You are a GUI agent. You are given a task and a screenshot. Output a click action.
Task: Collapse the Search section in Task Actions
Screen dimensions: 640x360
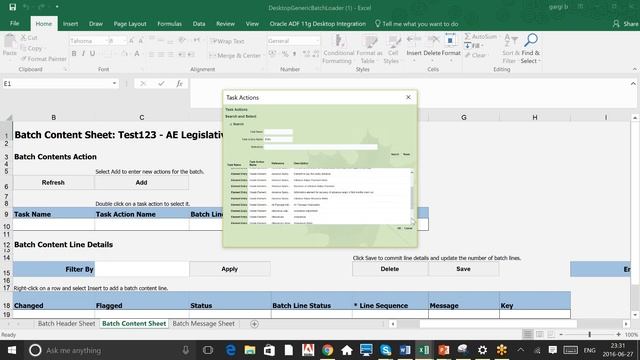click(x=231, y=124)
